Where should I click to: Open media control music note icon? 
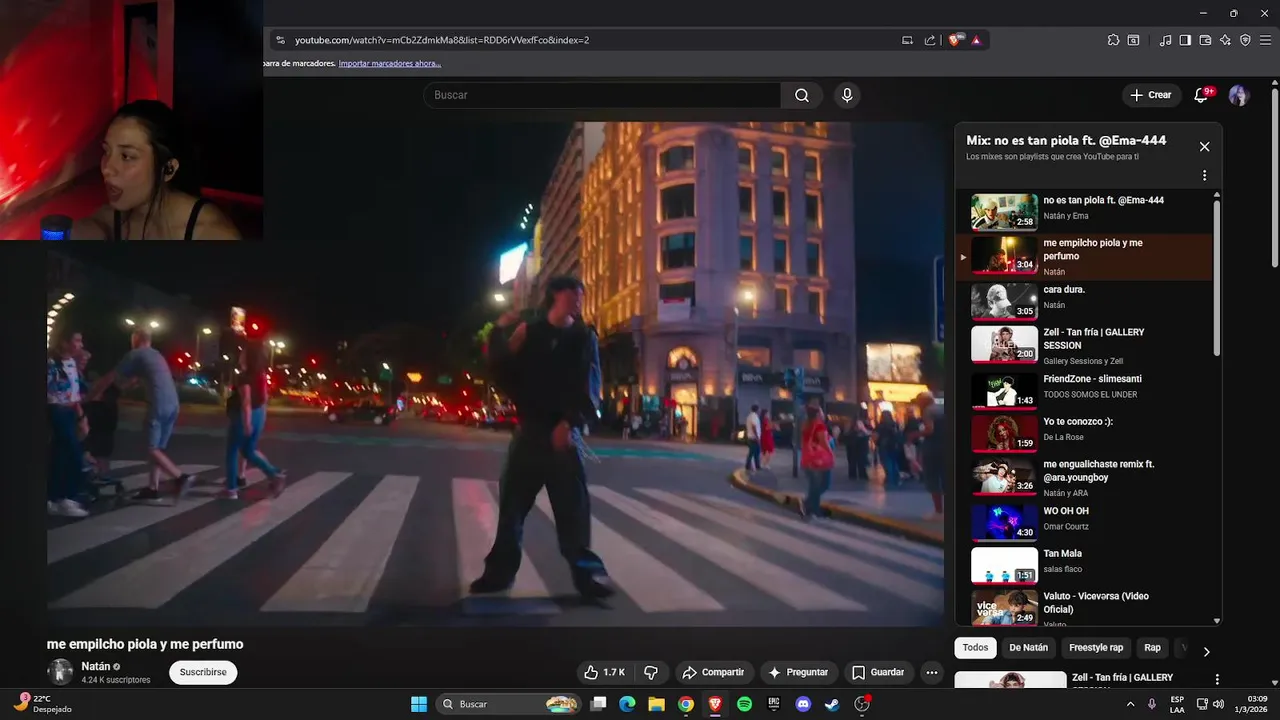click(1165, 40)
